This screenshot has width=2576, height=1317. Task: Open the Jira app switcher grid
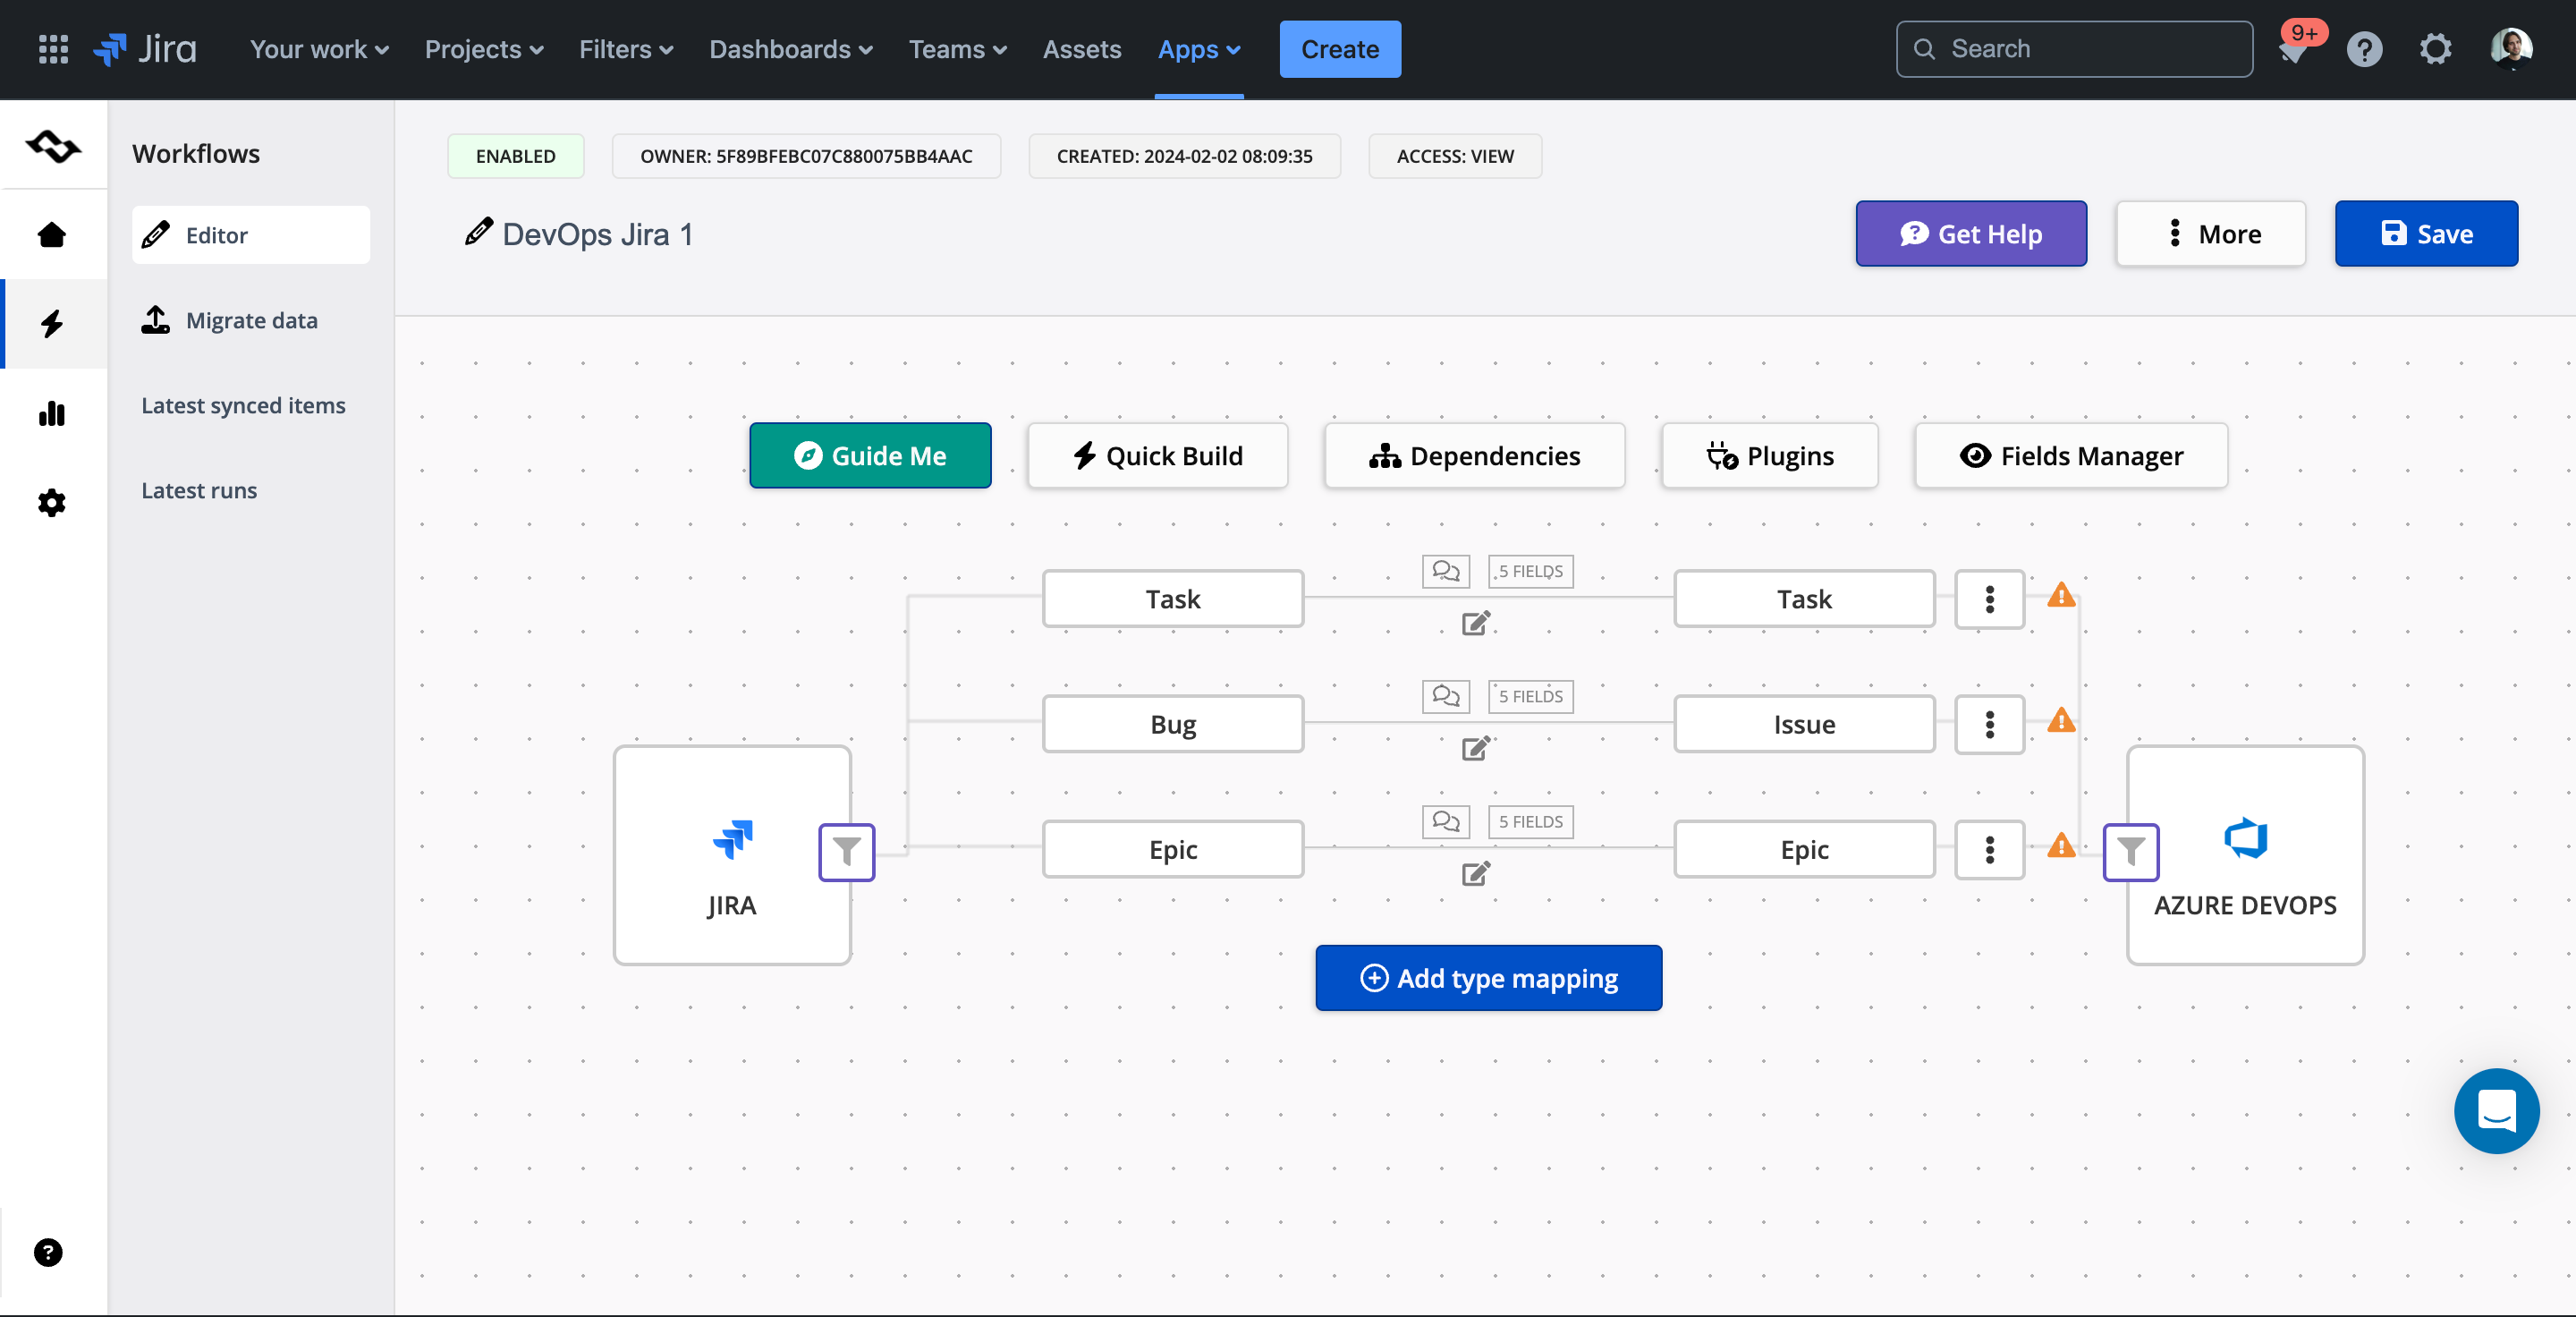pyautogui.click(x=53, y=49)
